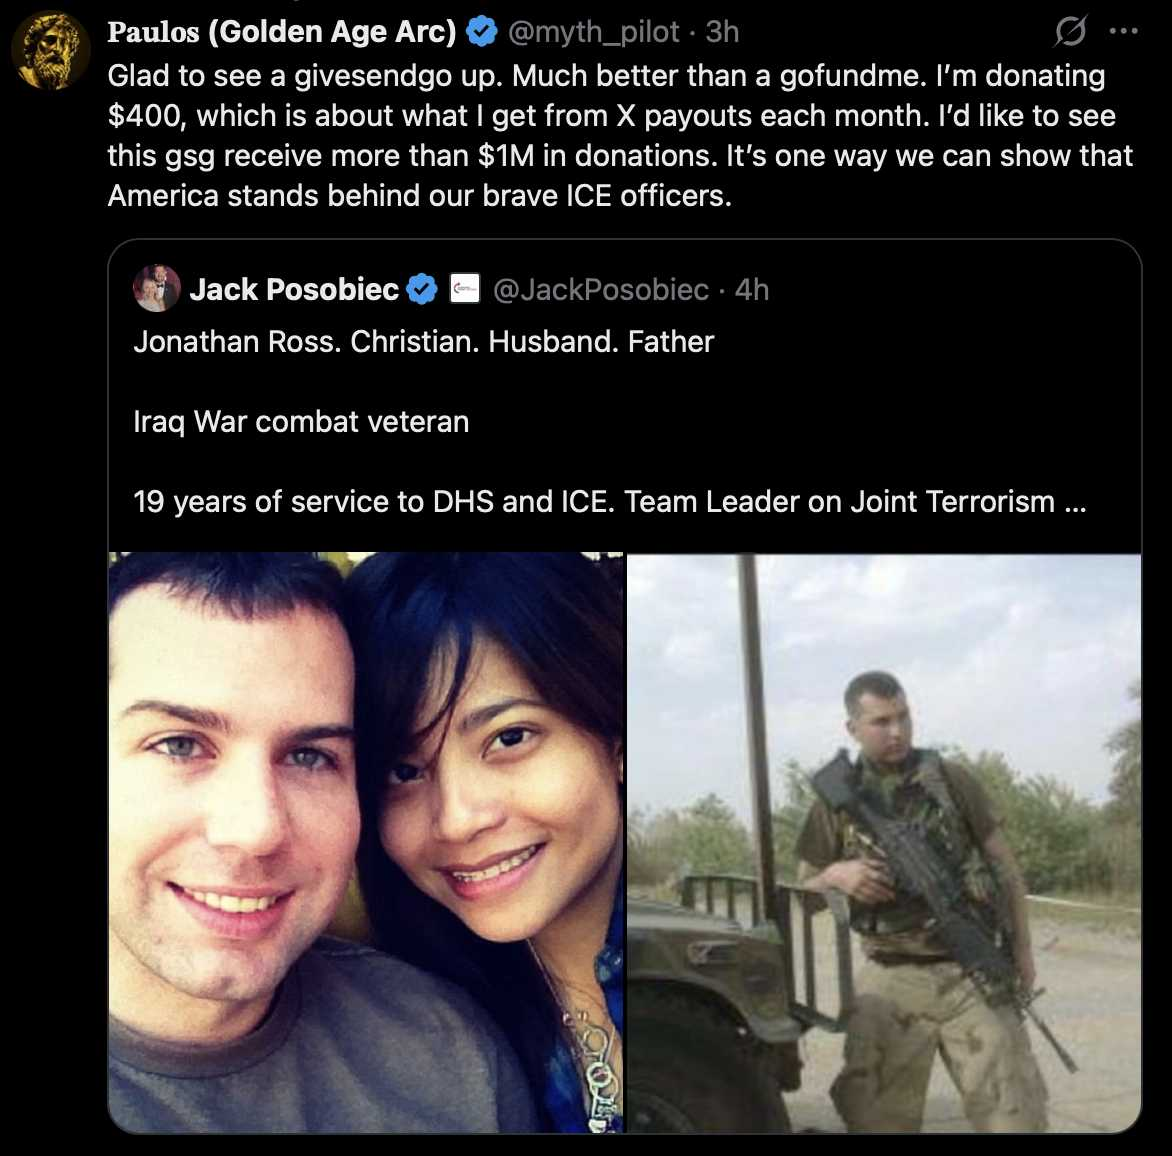
Task: Open the Grok slash-circle icon
Action: click(1070, 31)
